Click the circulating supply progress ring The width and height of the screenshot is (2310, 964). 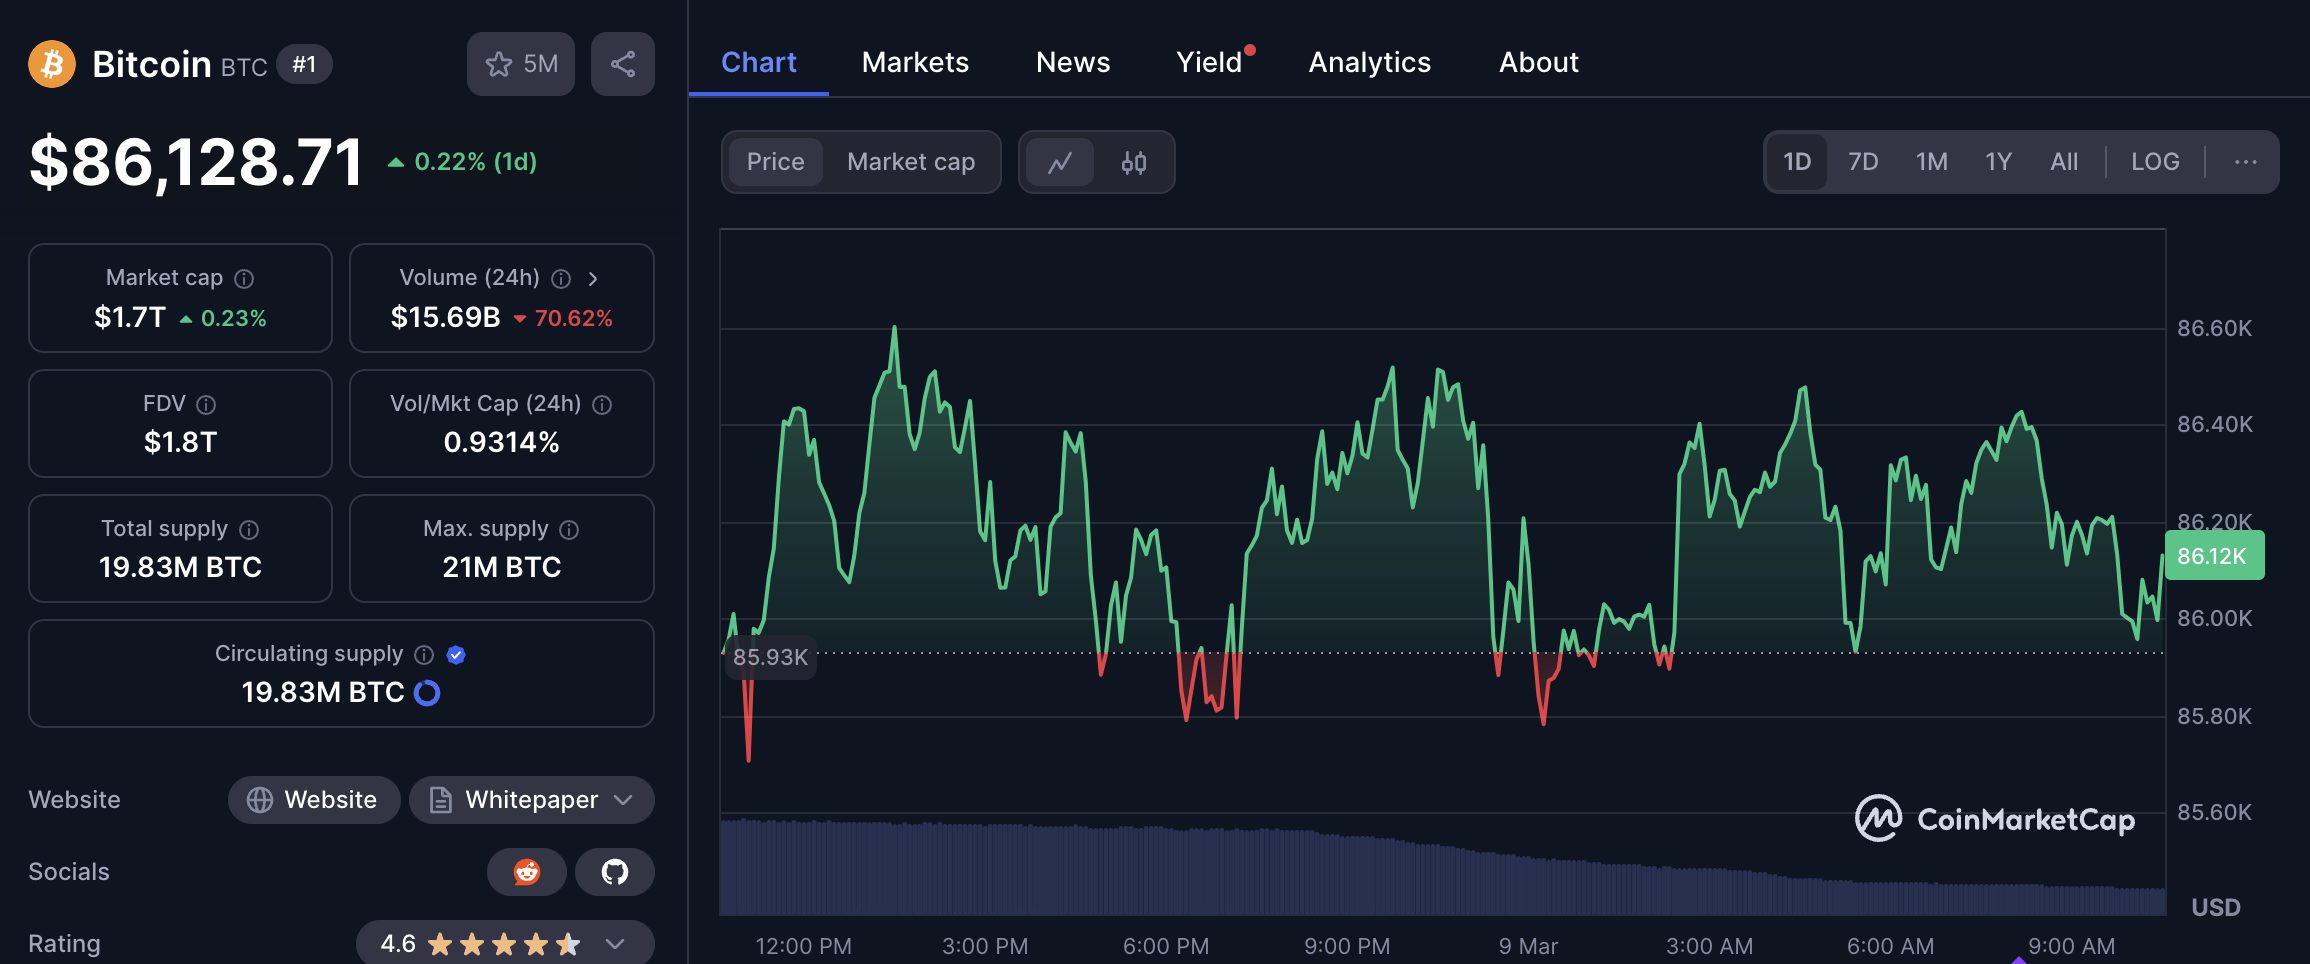pyautogui.click(x=427, y=693)
